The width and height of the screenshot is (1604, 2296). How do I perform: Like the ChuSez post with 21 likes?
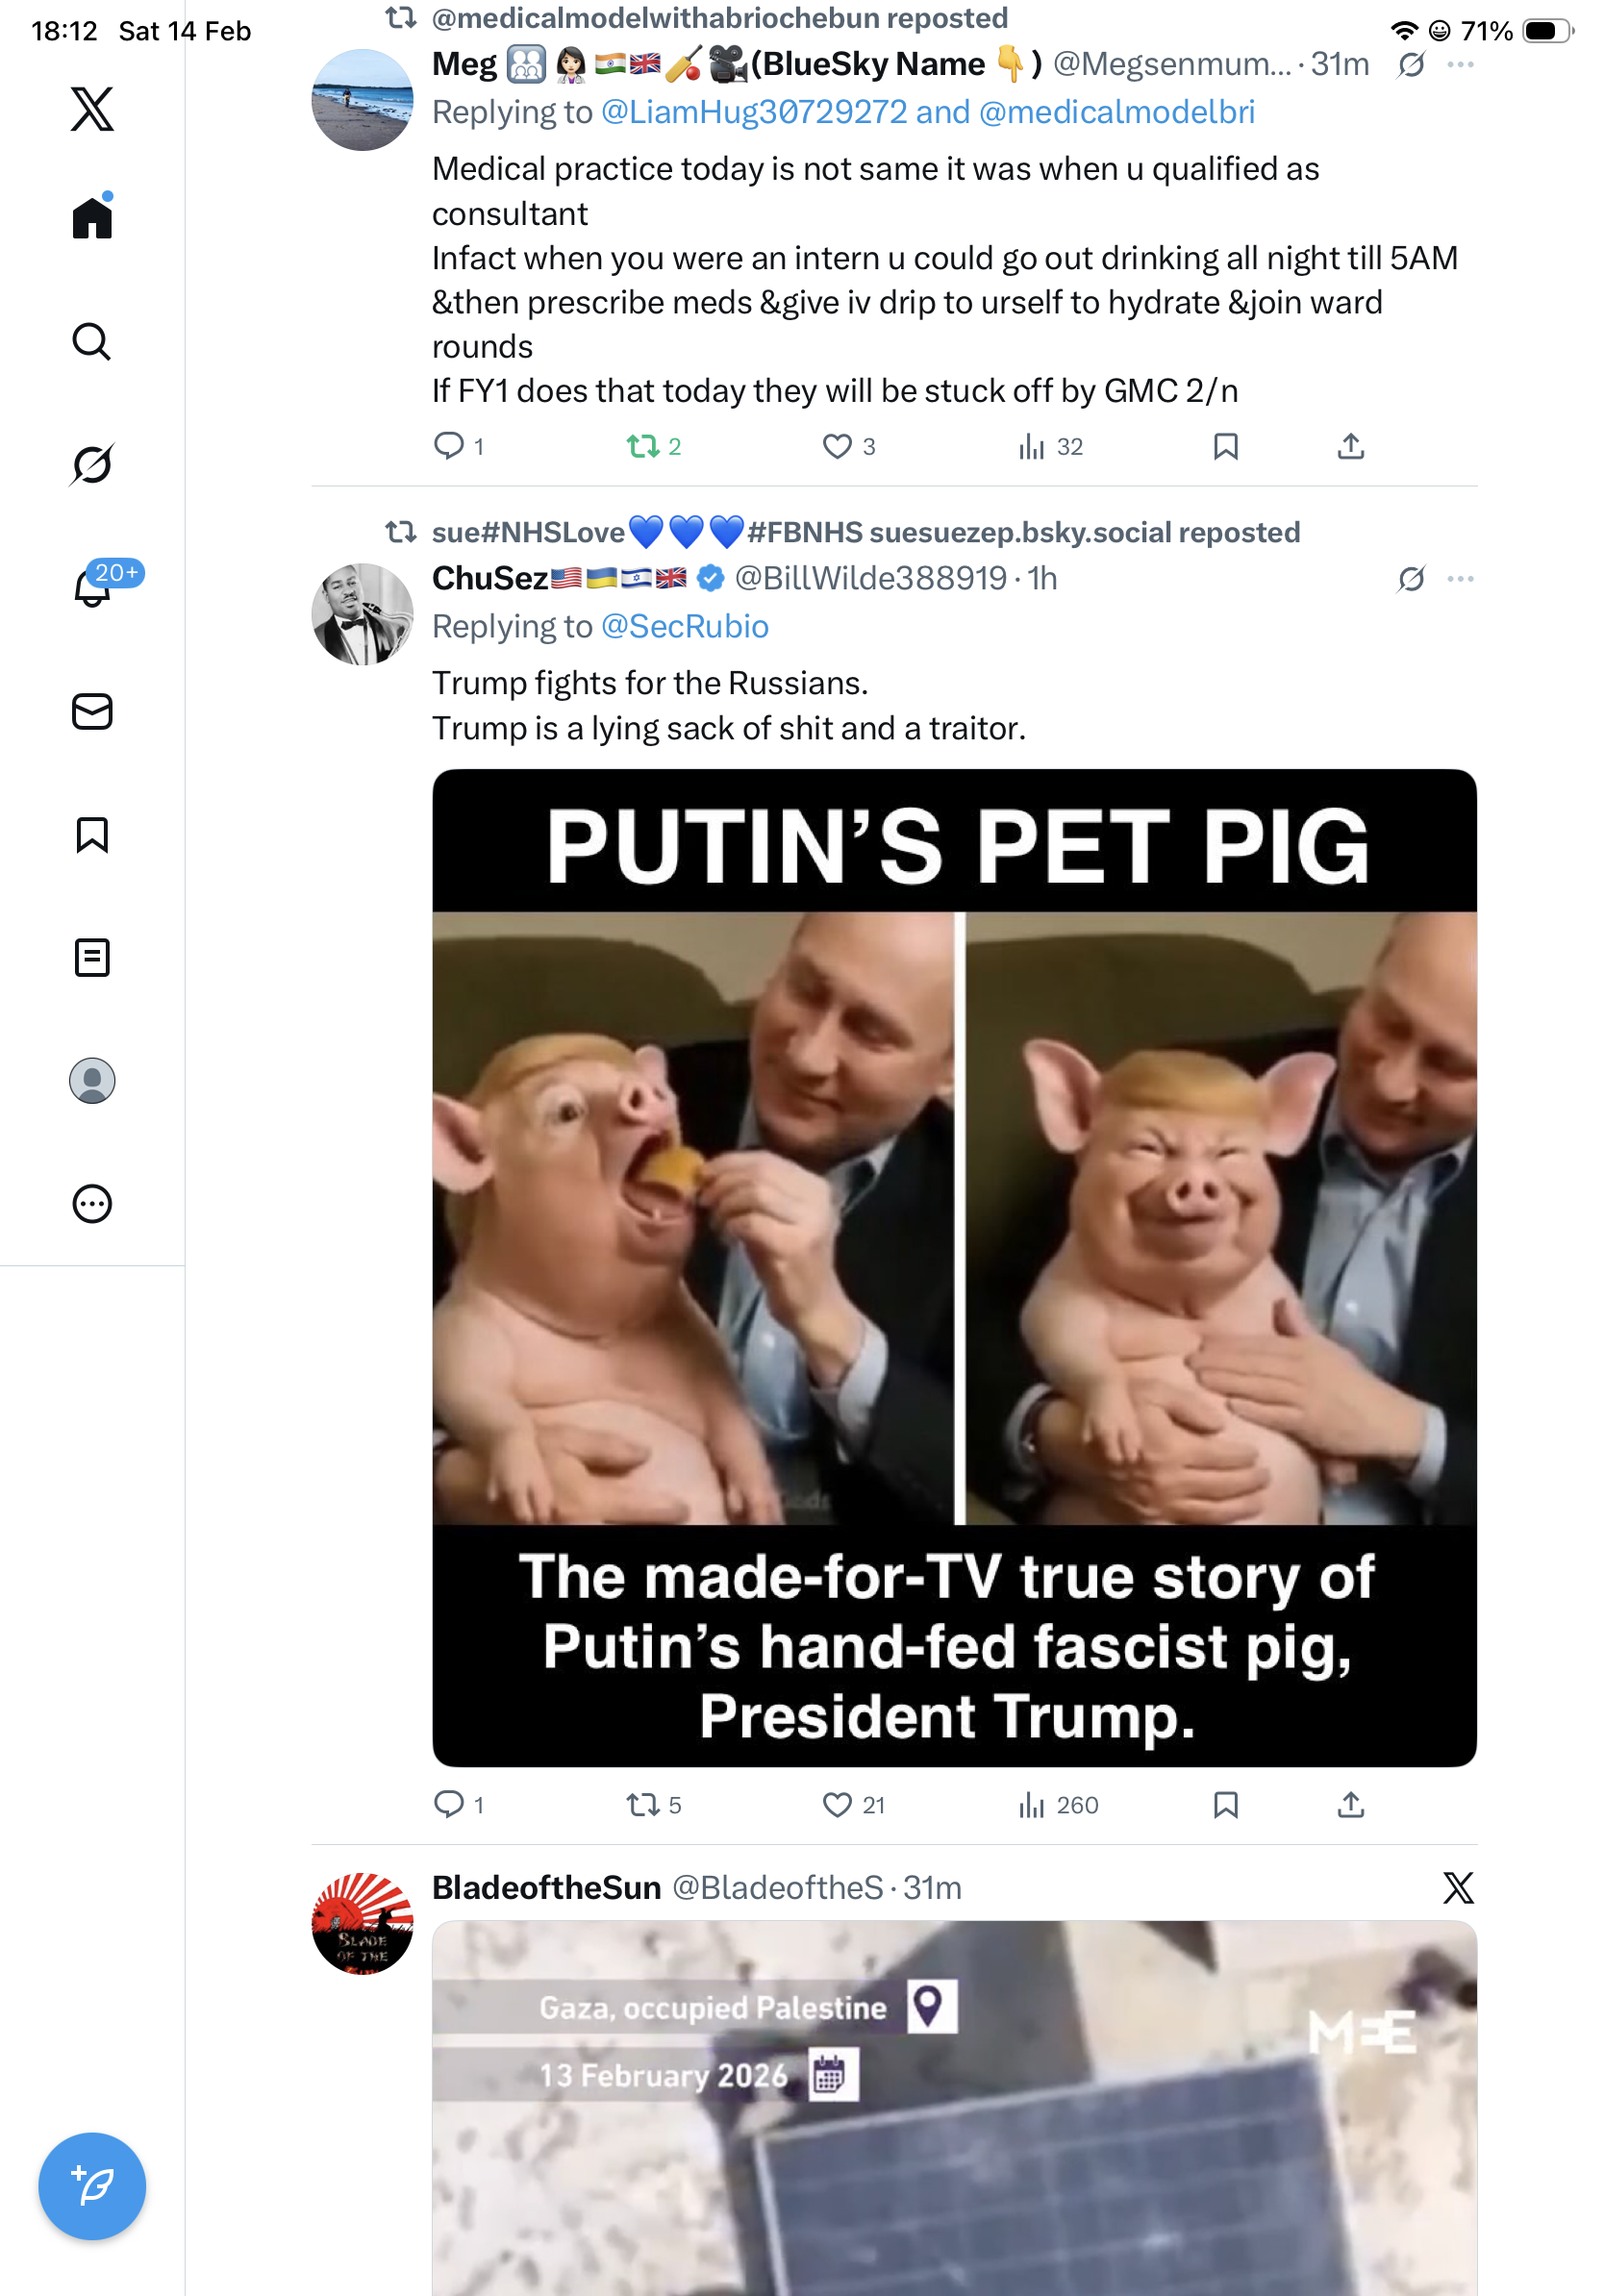point(836,1804)
